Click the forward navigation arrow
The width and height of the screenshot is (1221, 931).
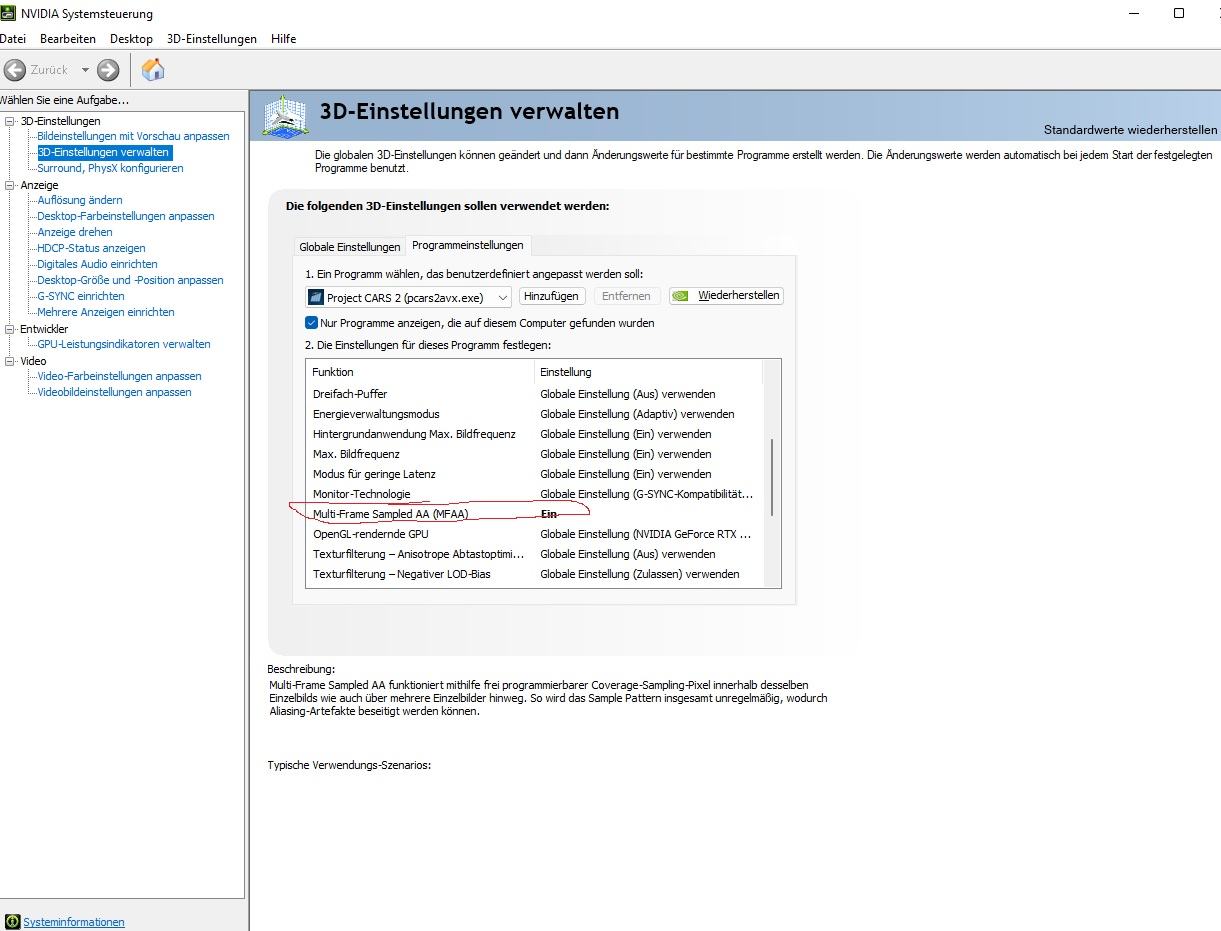(x=108, y=70)
